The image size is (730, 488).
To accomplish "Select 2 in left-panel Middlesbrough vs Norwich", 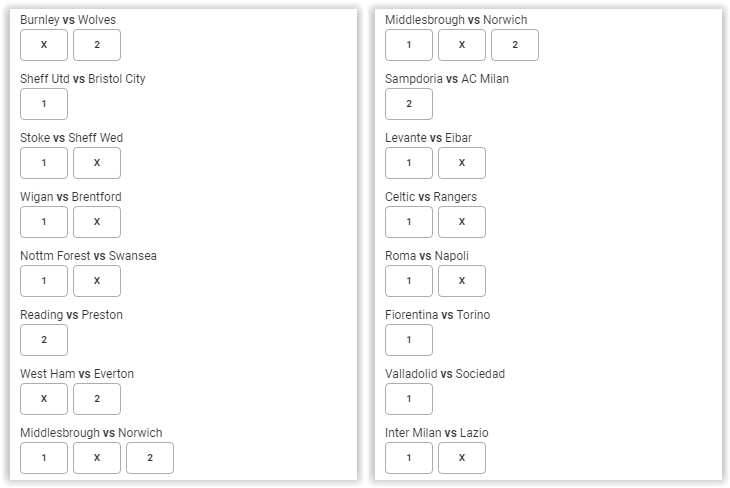I will coord(150,458).
